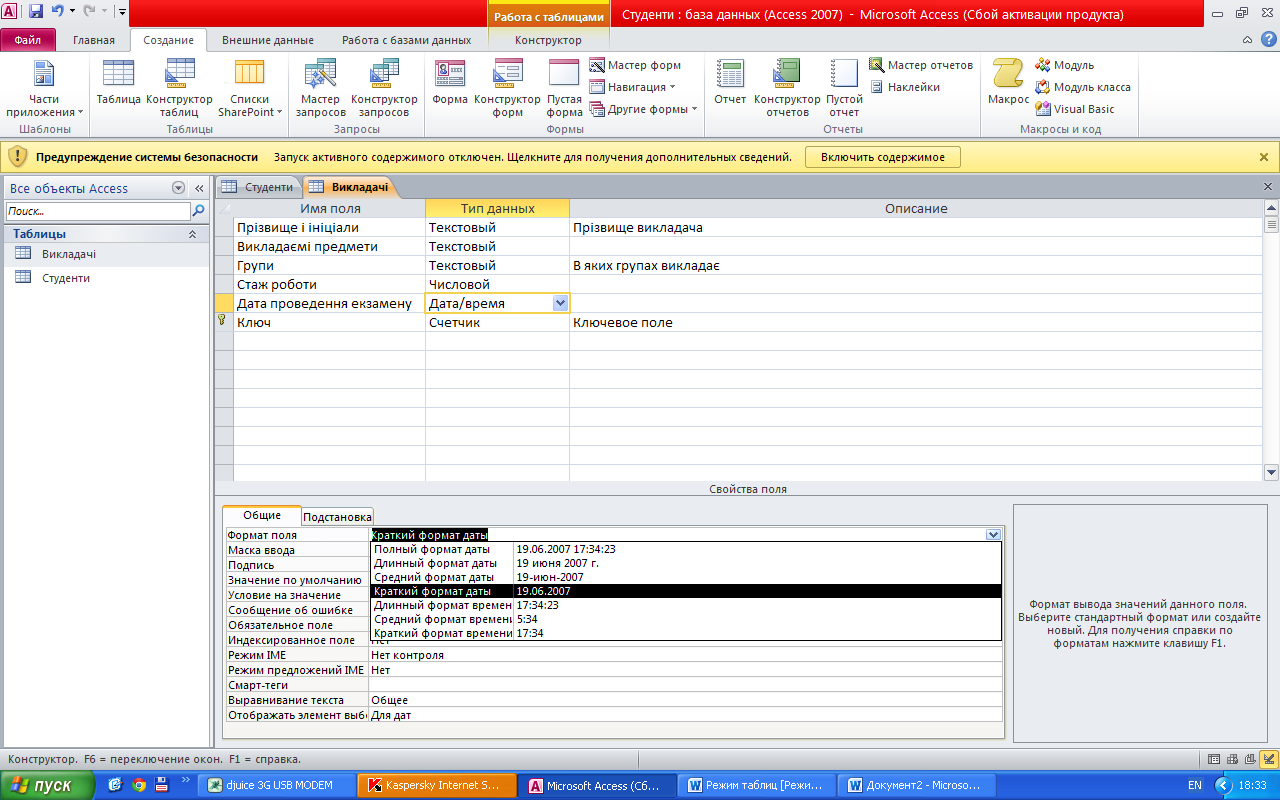Viewport: 1280px width, 800px height.
Task: Customize the quick access toolbar dropdown
Action: [x=122, y=12]
